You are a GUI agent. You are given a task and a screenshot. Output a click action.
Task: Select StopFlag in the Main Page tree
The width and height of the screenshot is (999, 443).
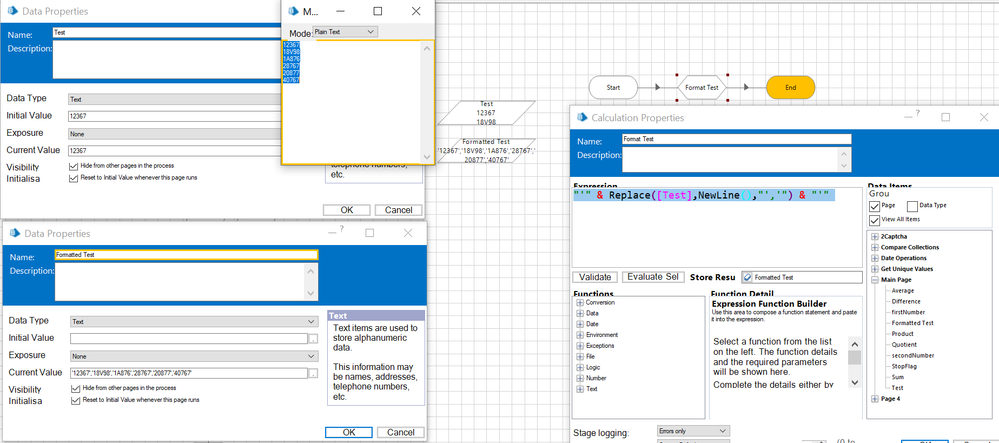(x=906, y=366)
